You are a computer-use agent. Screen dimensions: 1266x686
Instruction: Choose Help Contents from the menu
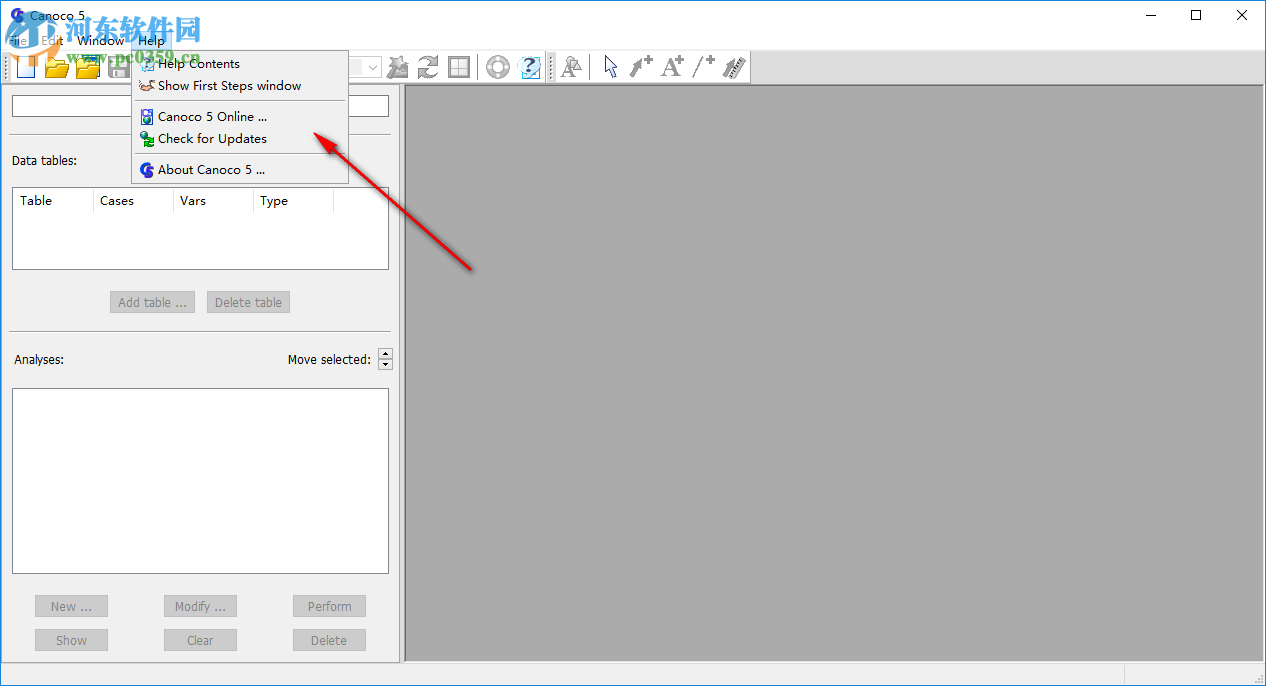point(240,64)
